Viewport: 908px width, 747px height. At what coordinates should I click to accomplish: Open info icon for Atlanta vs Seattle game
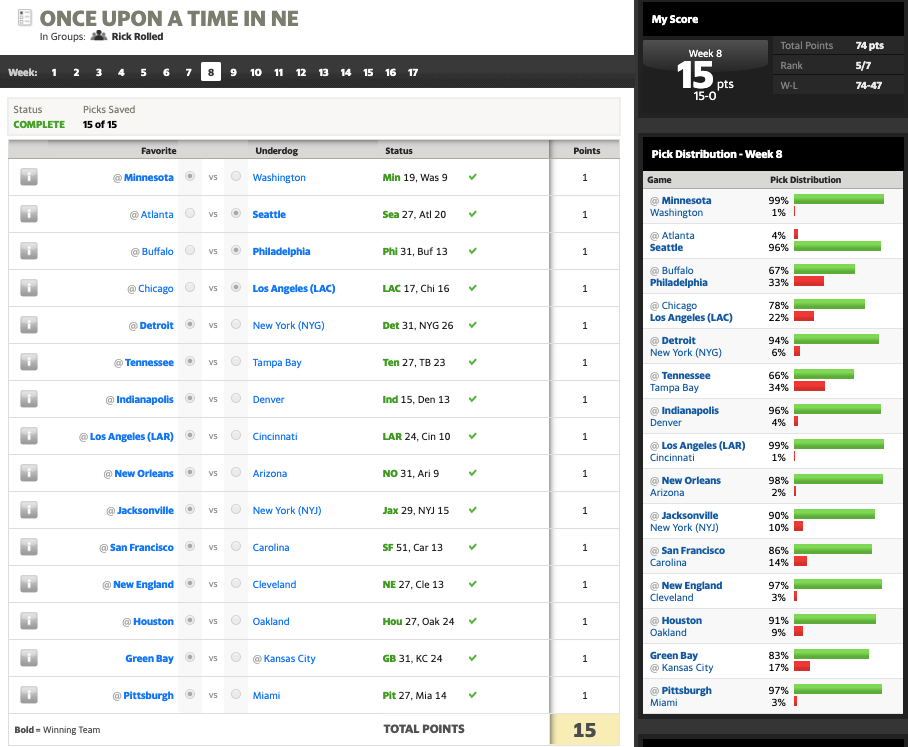tap(29, 214)
